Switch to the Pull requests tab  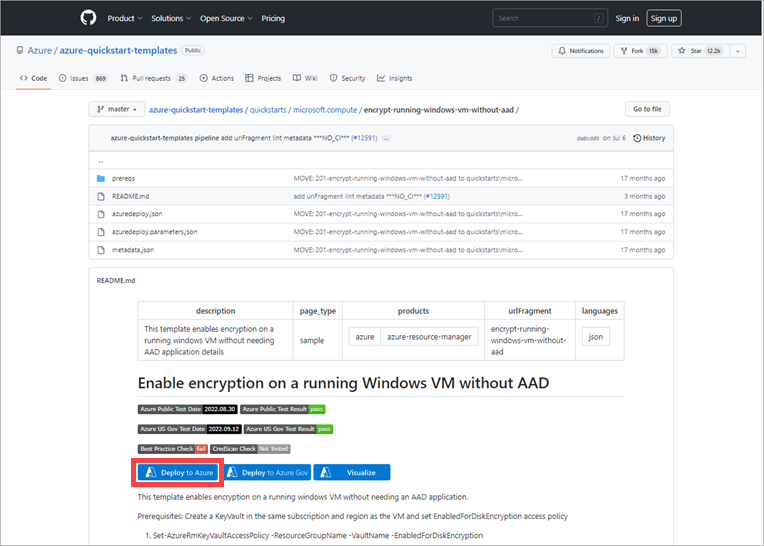(153, 78)
